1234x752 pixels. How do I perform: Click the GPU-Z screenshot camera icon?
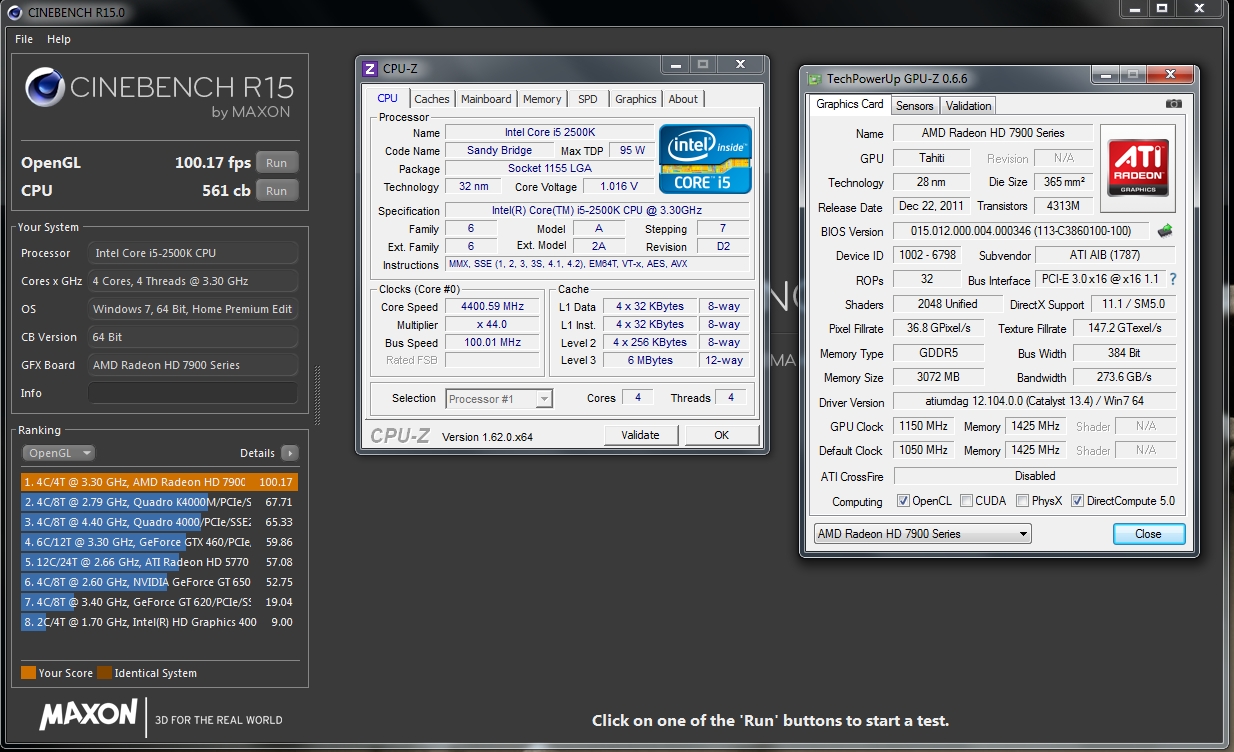click(x=1174, y=104)
